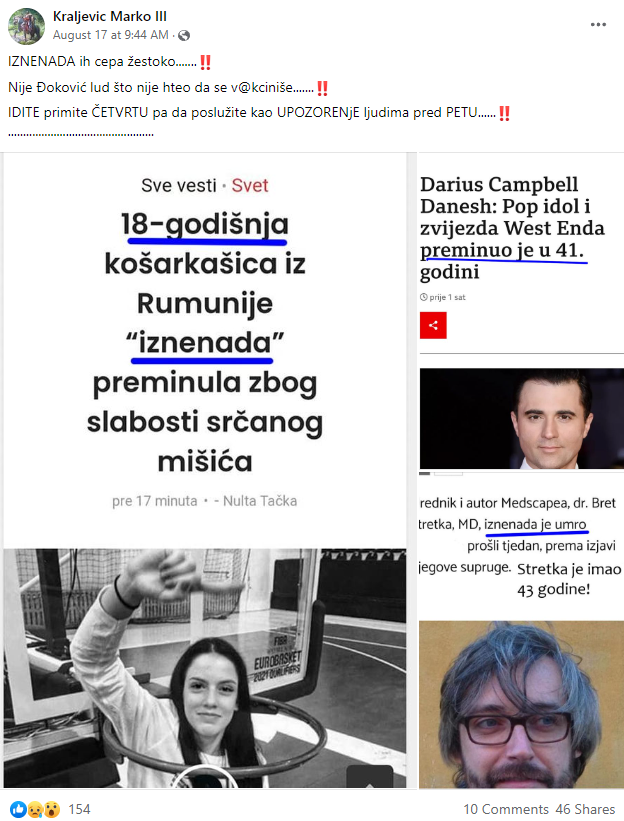Open the Romanian basketball player photo
Viewport: 624px width, 821px height.
point(205,668)
